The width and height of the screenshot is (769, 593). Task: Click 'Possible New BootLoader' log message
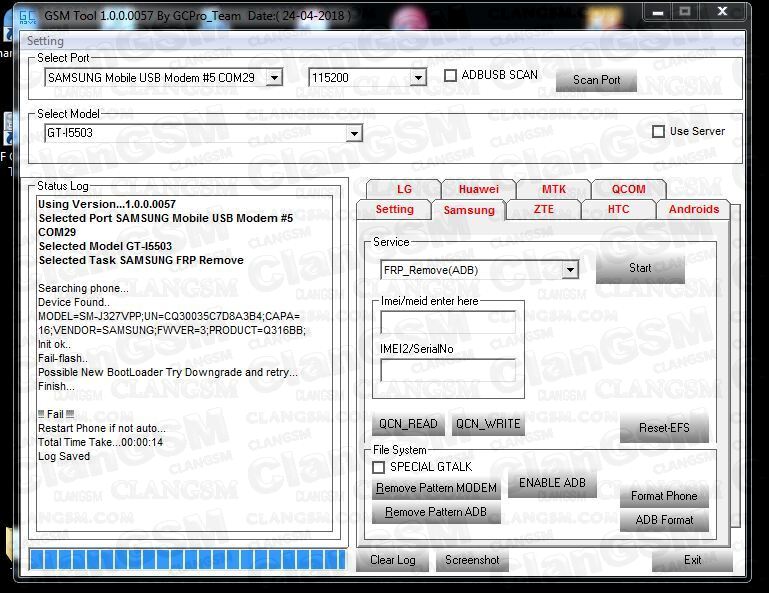168,373
